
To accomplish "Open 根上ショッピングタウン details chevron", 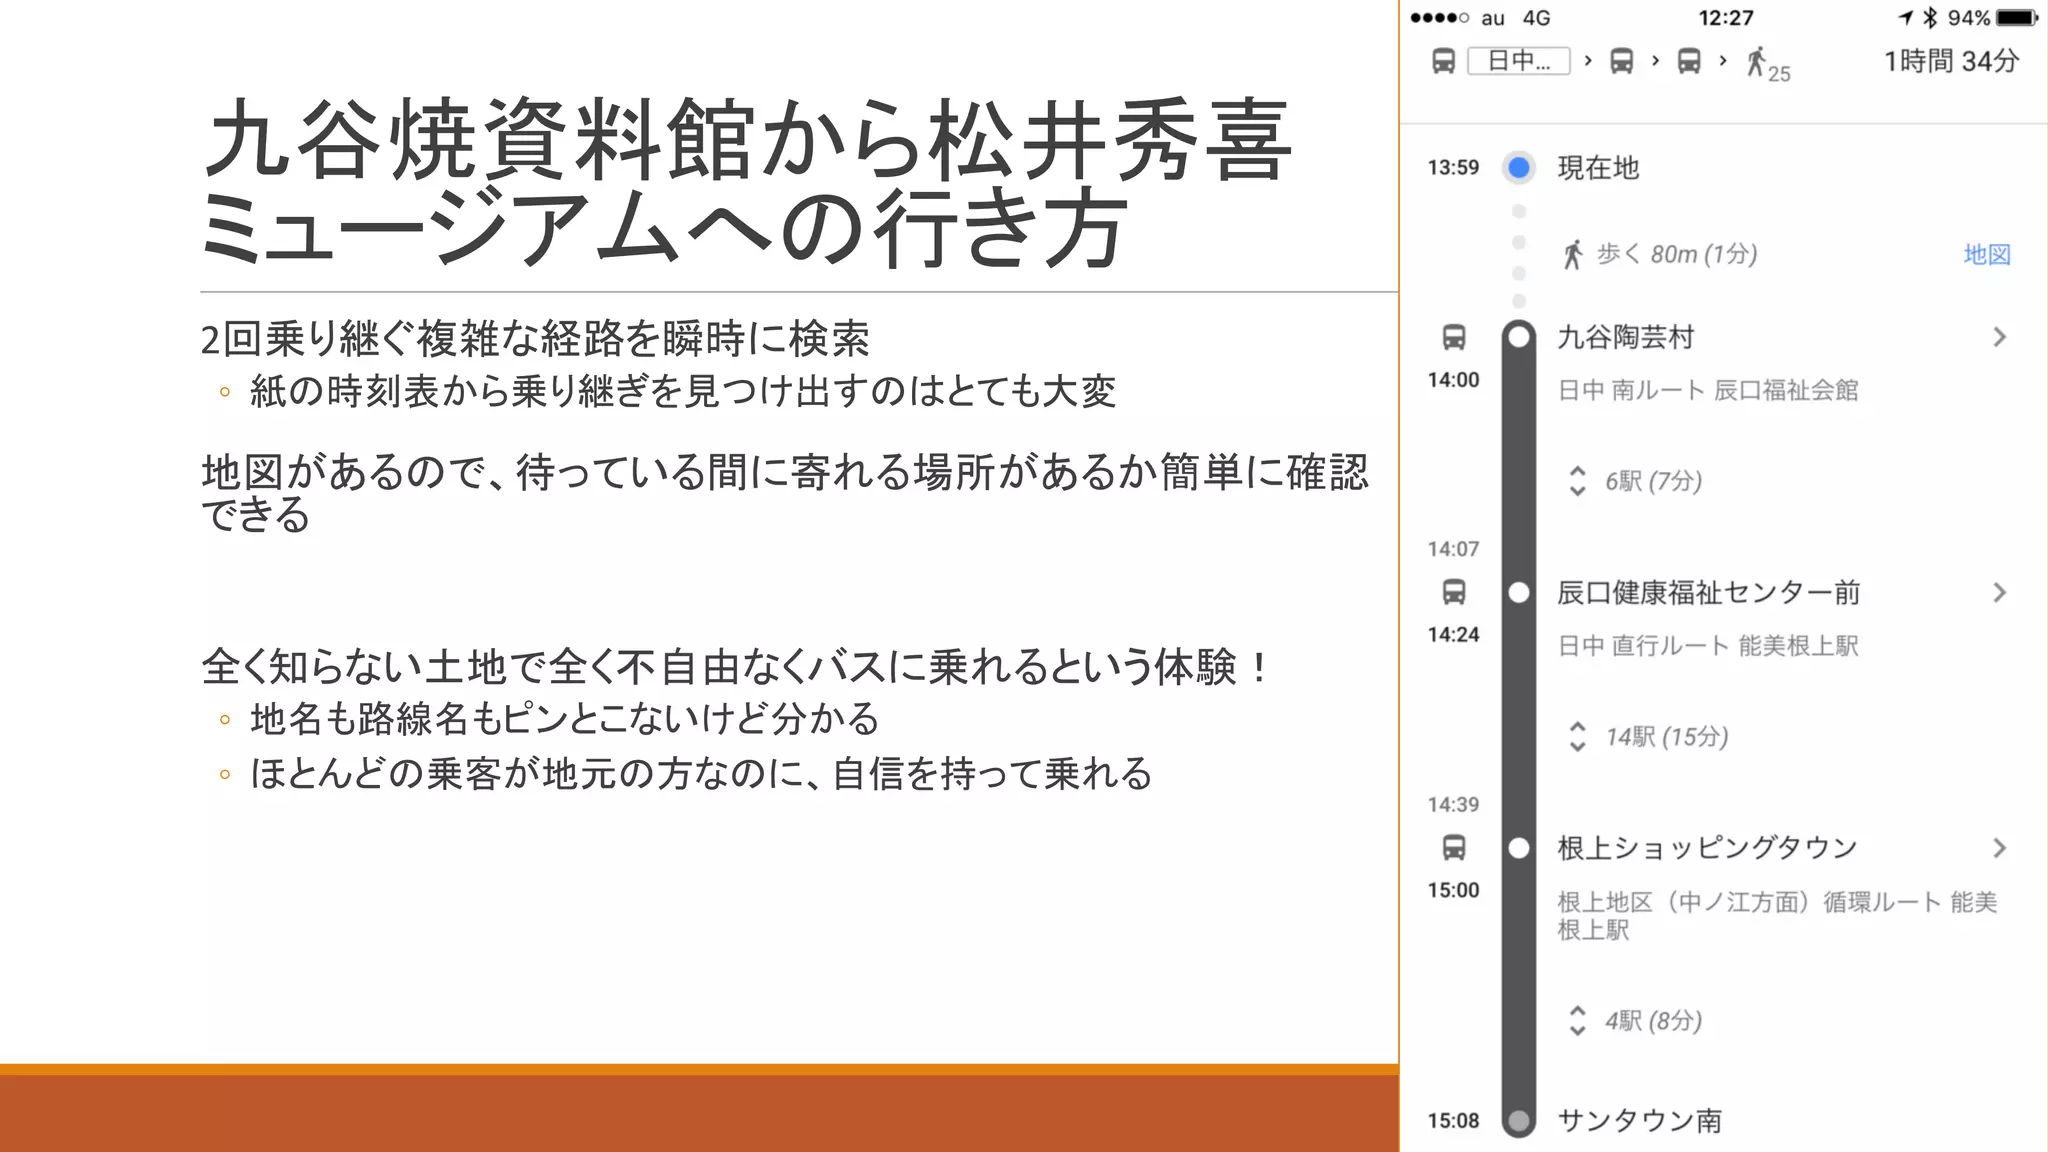I will pos(1999,848).
